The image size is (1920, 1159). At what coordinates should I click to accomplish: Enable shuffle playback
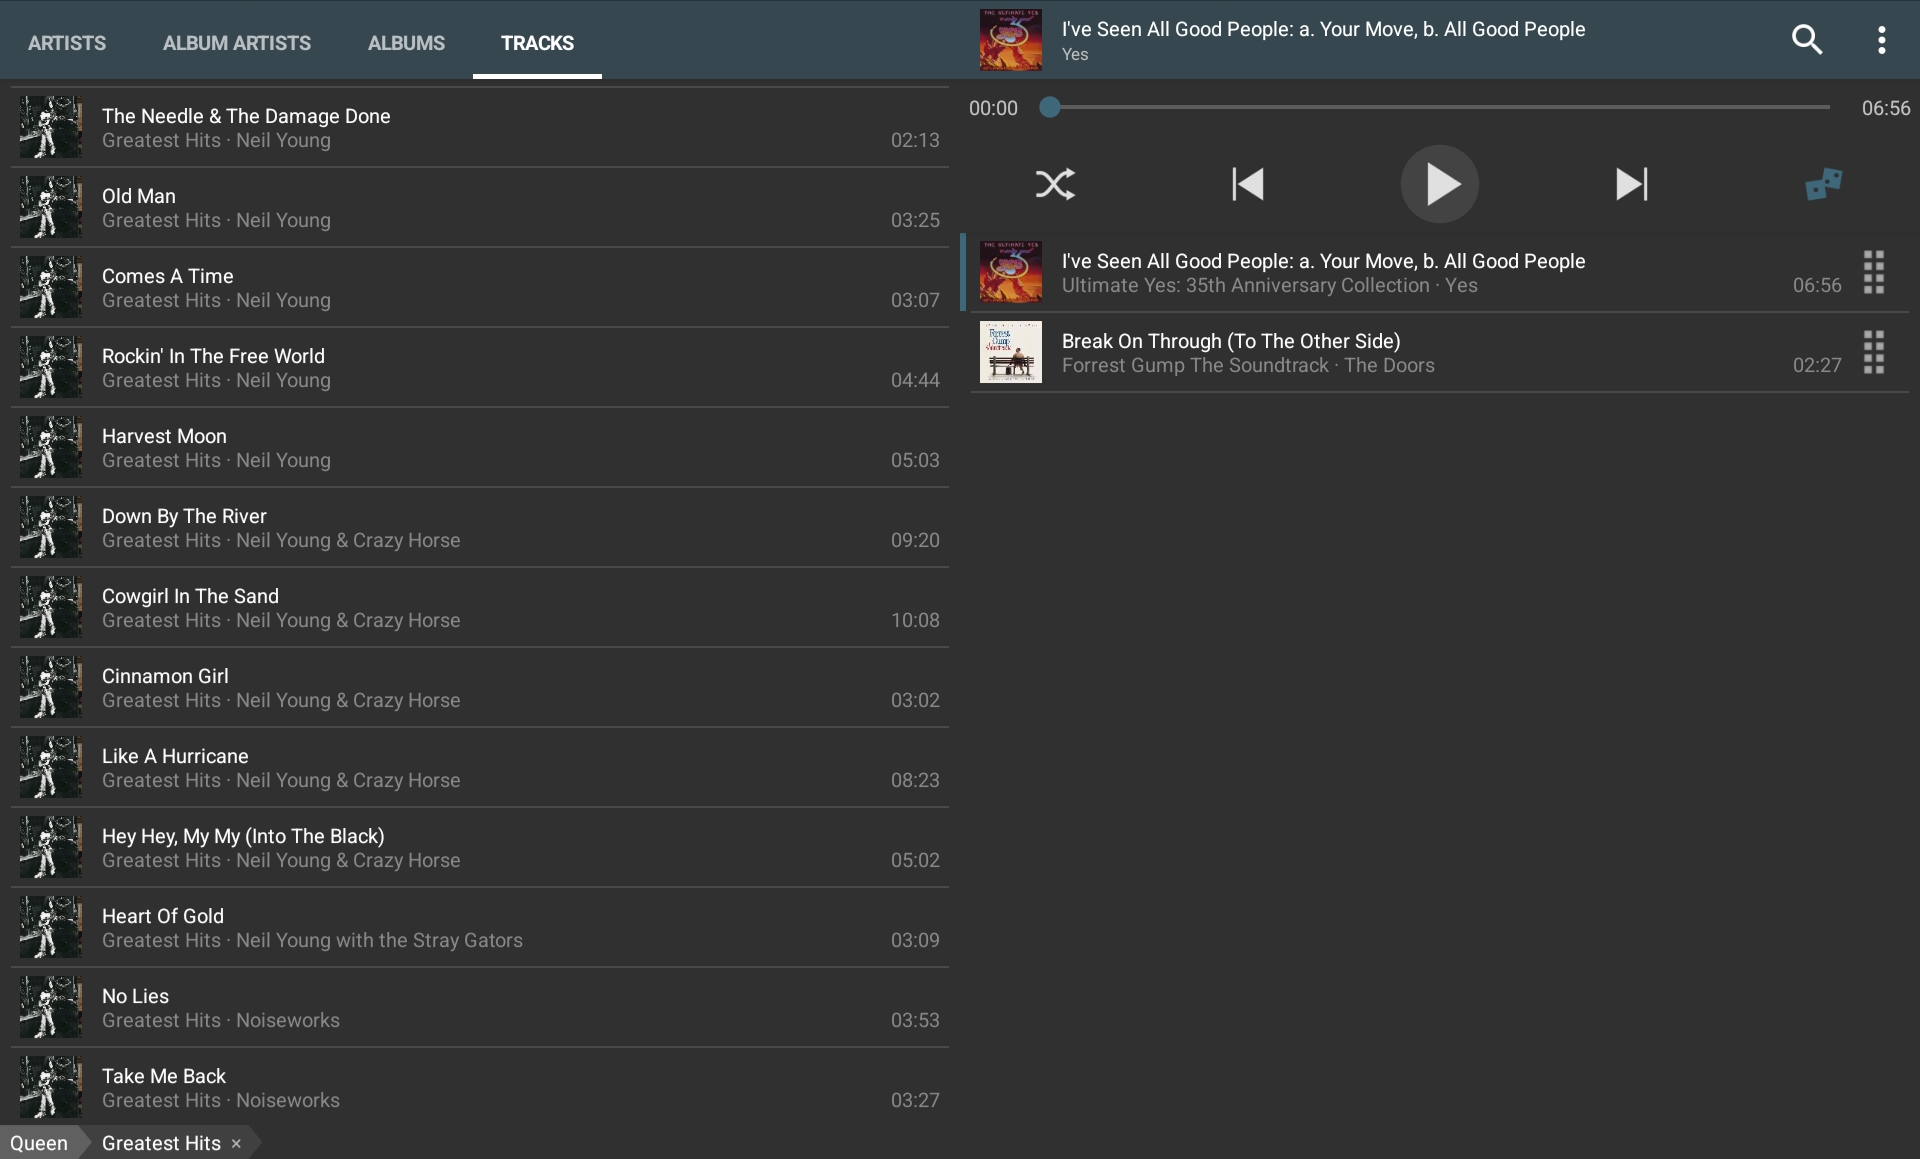tap(1055, 184)
